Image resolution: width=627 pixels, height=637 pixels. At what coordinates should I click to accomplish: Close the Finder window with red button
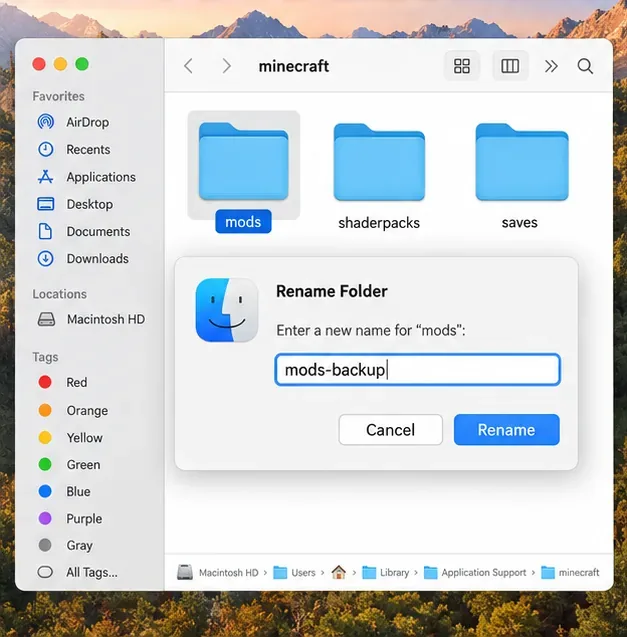(x=39, y=64)
